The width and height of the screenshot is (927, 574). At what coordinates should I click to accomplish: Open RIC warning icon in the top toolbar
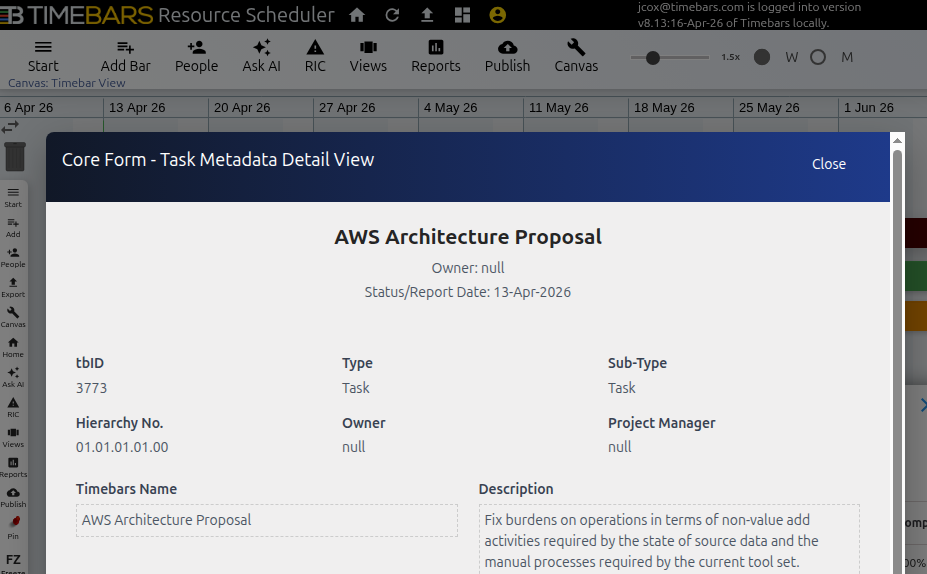tap(315, 57)
